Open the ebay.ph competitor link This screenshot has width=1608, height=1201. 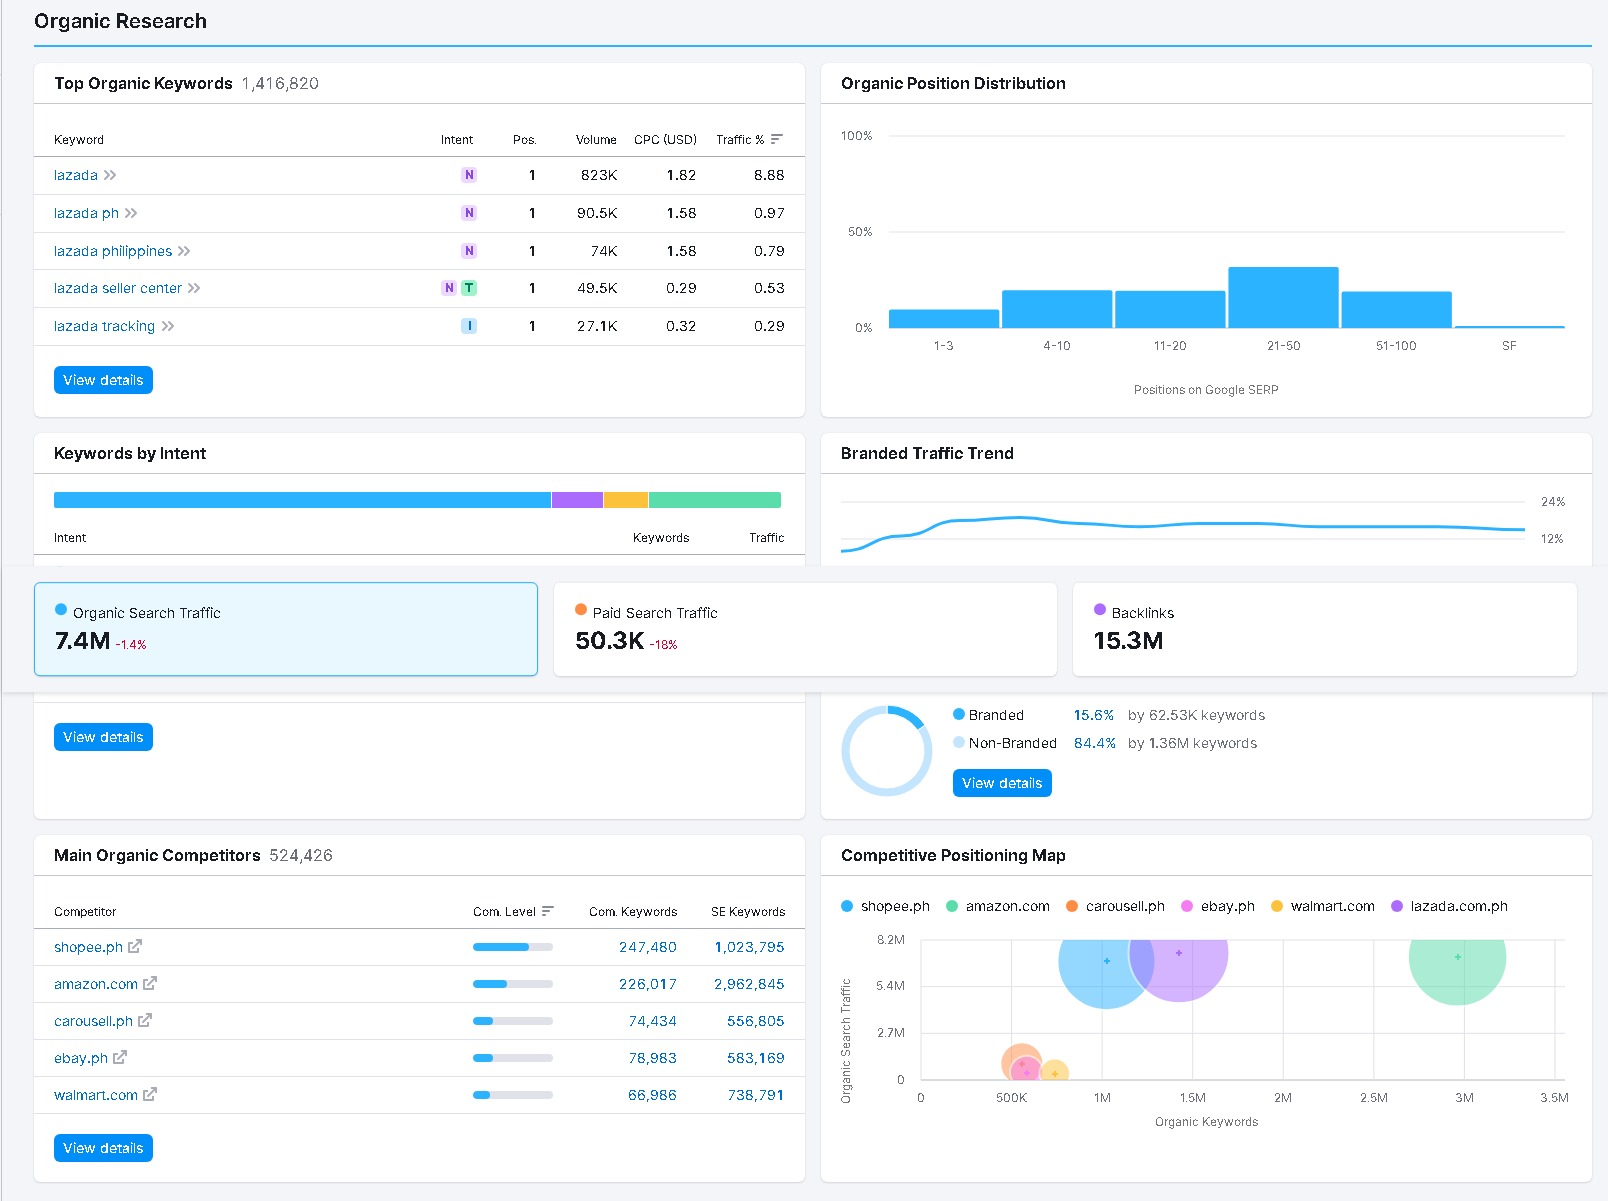[x=81, y=1058]
